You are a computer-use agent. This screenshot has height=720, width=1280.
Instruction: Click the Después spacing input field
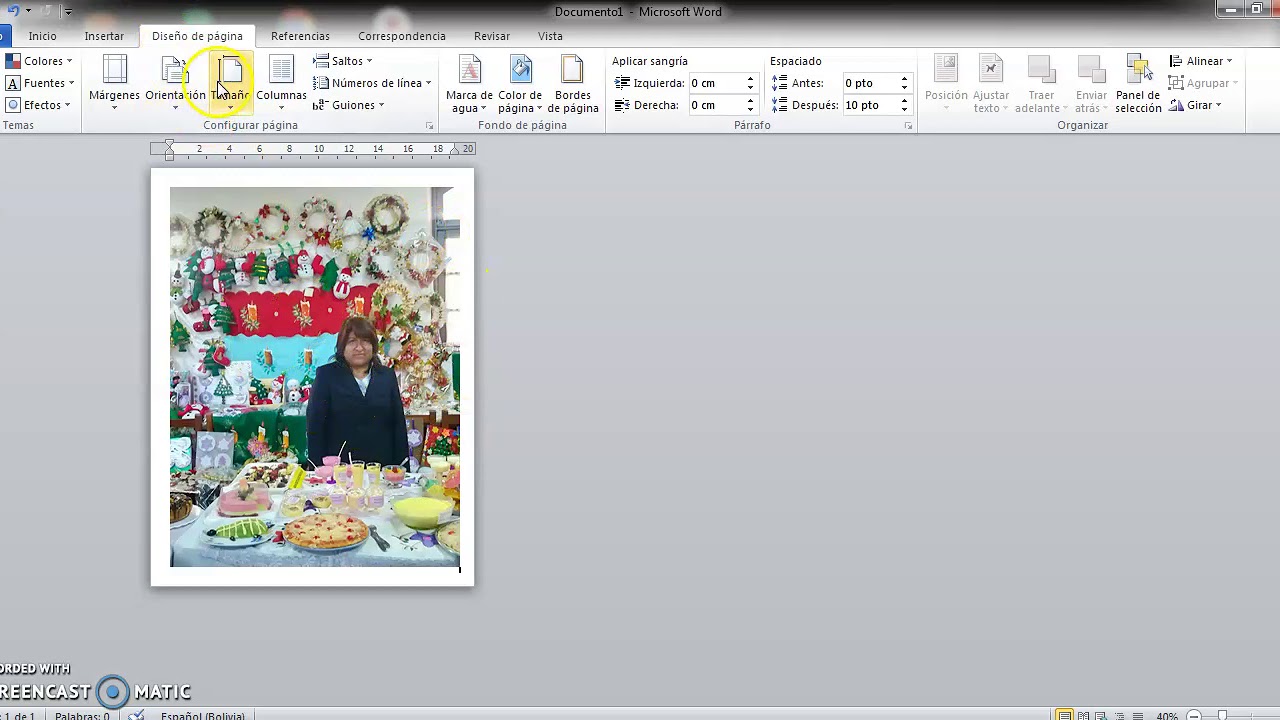870,105
